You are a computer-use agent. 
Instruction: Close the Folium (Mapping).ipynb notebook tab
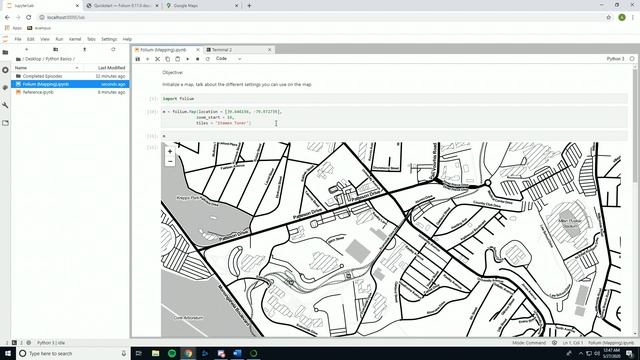click(198, 50)
